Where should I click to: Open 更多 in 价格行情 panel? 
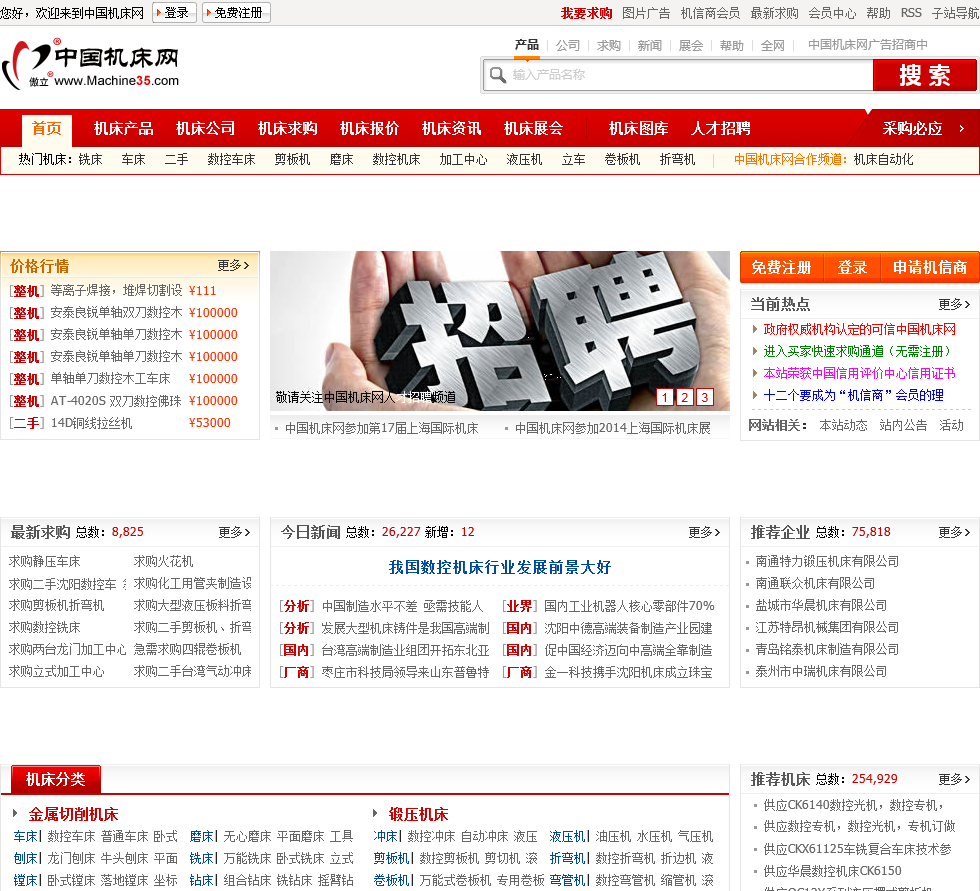[234, 266]
